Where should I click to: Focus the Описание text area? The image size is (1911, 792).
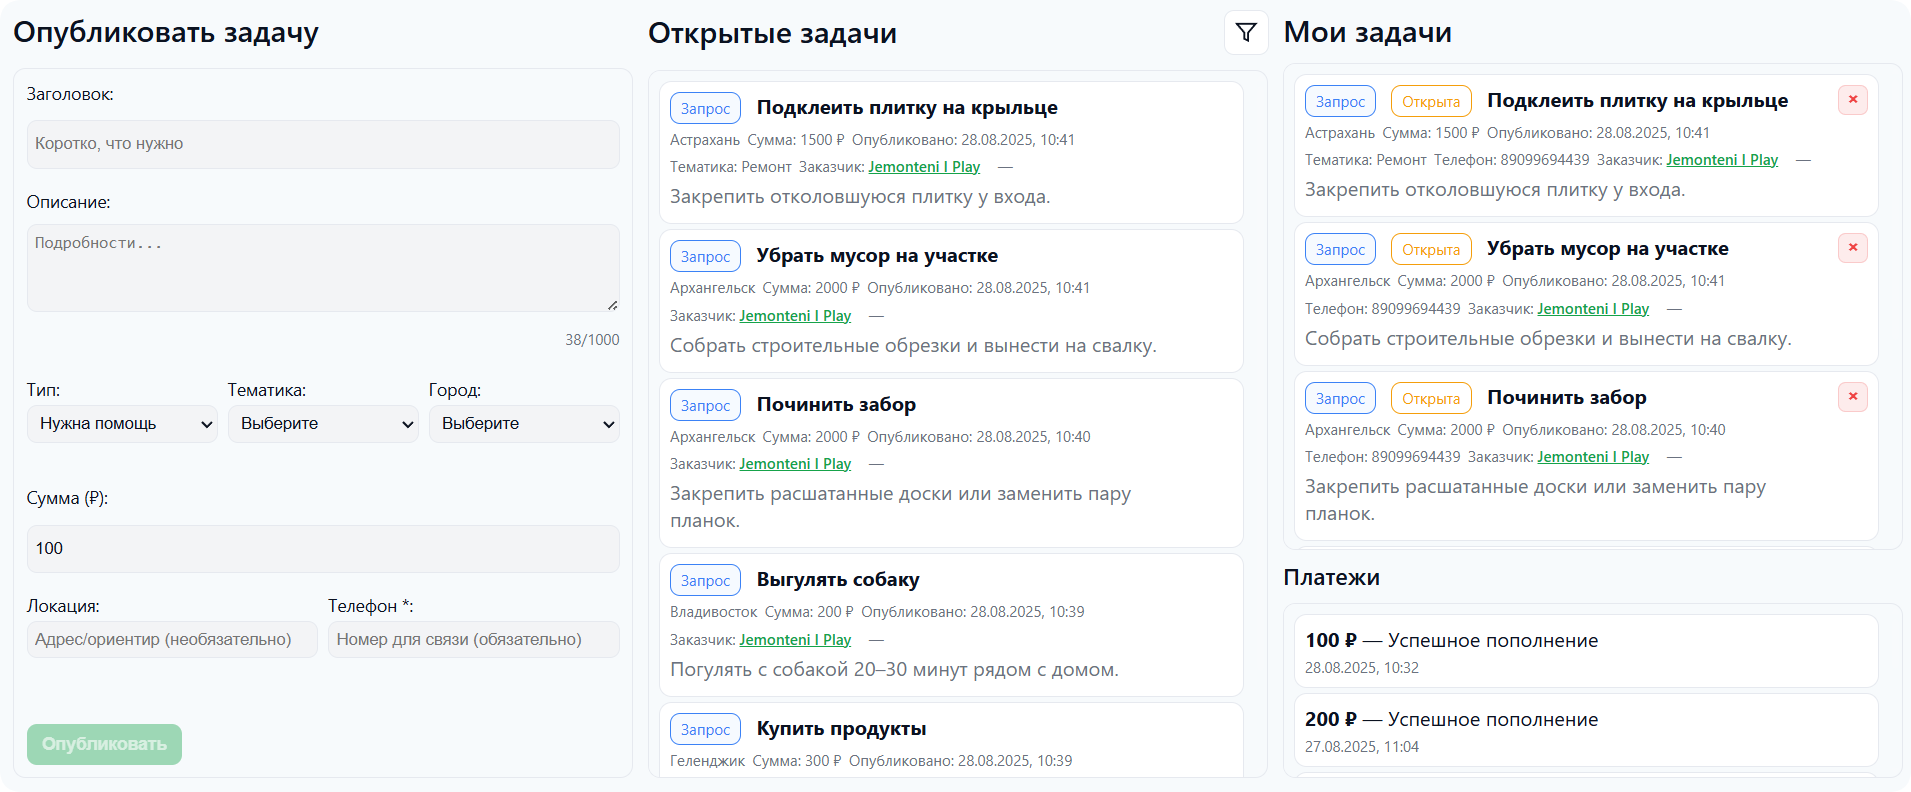[x=322, y=267]
